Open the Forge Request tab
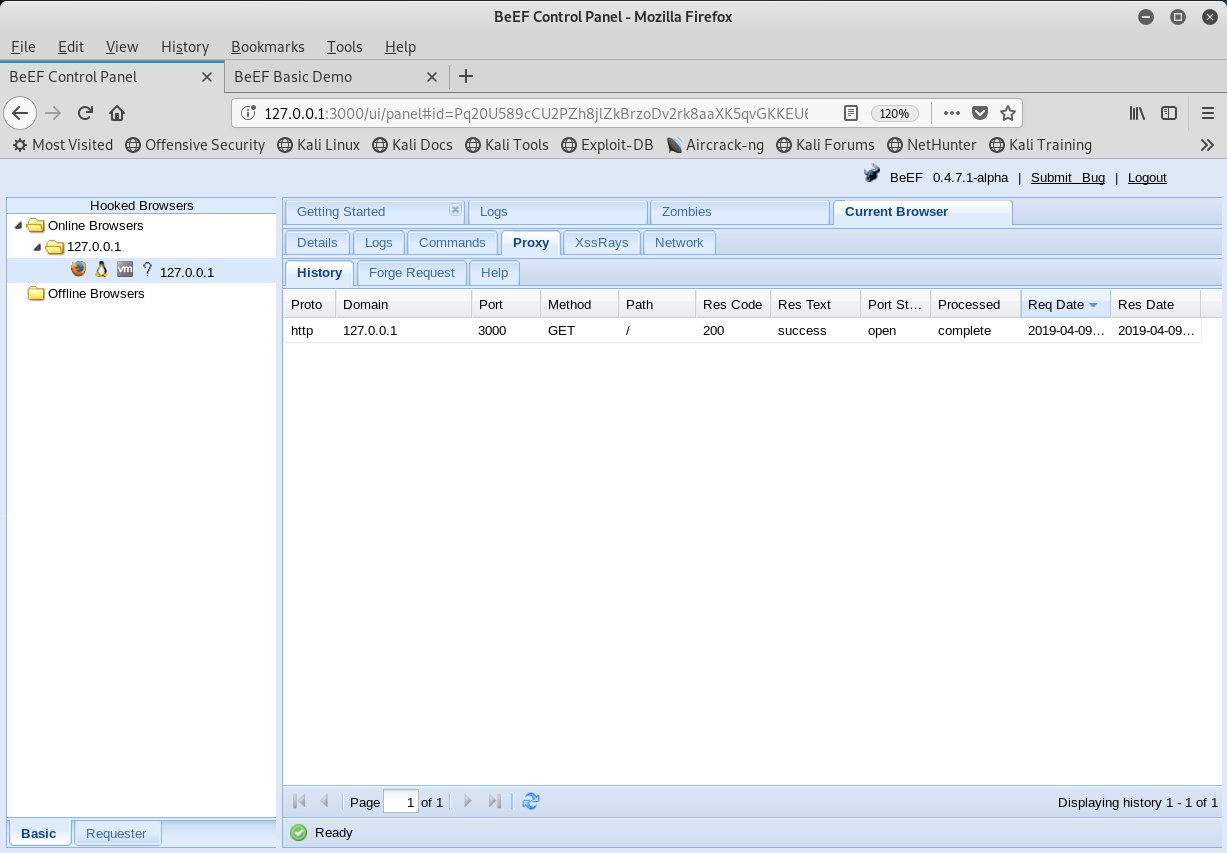 [412, 272]
